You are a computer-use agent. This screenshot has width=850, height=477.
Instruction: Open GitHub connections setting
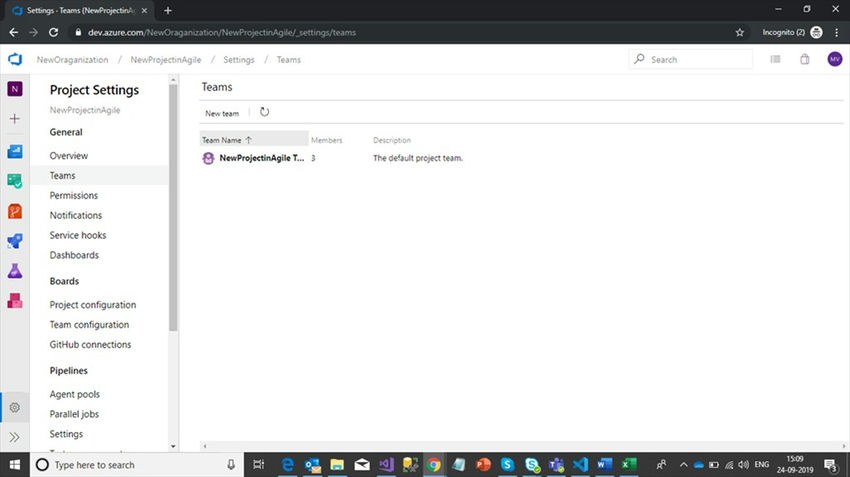[90, 344]
